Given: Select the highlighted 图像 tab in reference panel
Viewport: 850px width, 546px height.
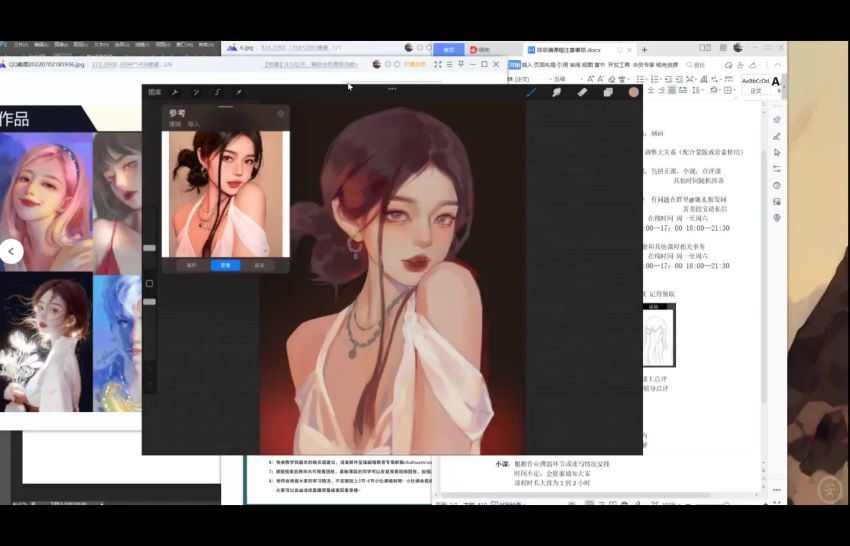Looking at the screenshot, I should (x=226, y=265).
